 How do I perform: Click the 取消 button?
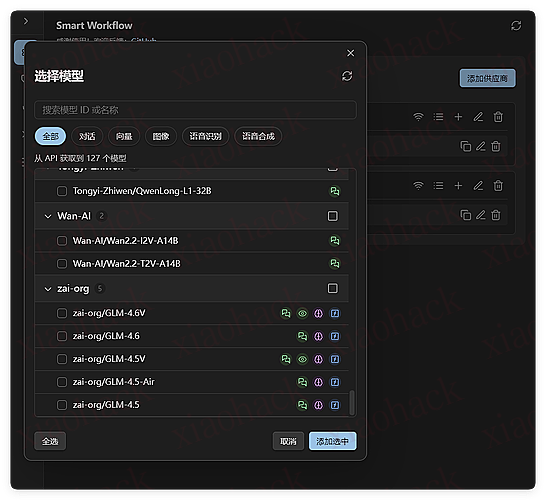tap(288, 441)
